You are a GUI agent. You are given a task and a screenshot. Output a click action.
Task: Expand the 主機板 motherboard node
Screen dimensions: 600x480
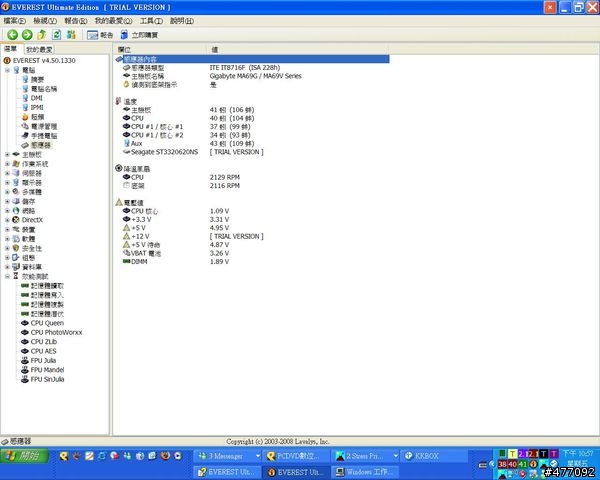coord(7,155)
